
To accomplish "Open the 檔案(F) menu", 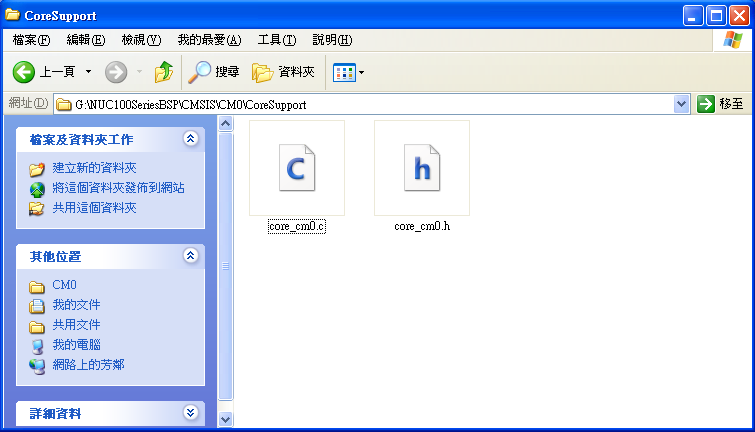I will (x=31, y=40).
